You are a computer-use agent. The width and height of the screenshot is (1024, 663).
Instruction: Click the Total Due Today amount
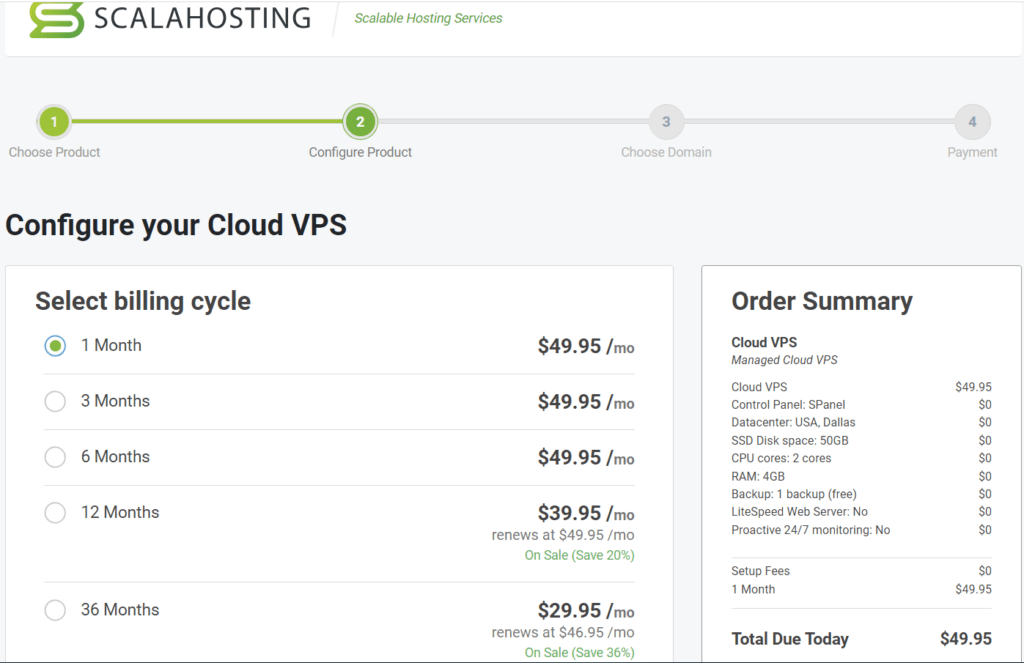[966, 639]
